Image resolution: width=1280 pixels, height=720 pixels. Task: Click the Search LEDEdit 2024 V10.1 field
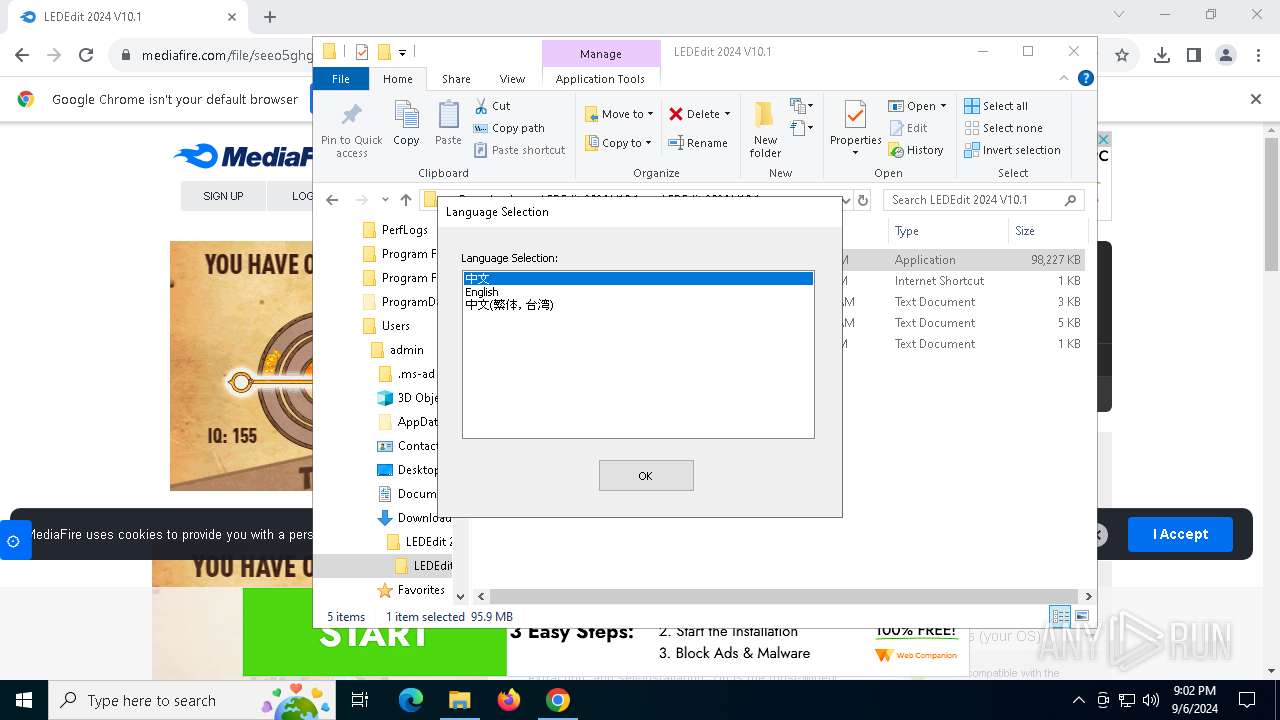[x=984, y=200]
